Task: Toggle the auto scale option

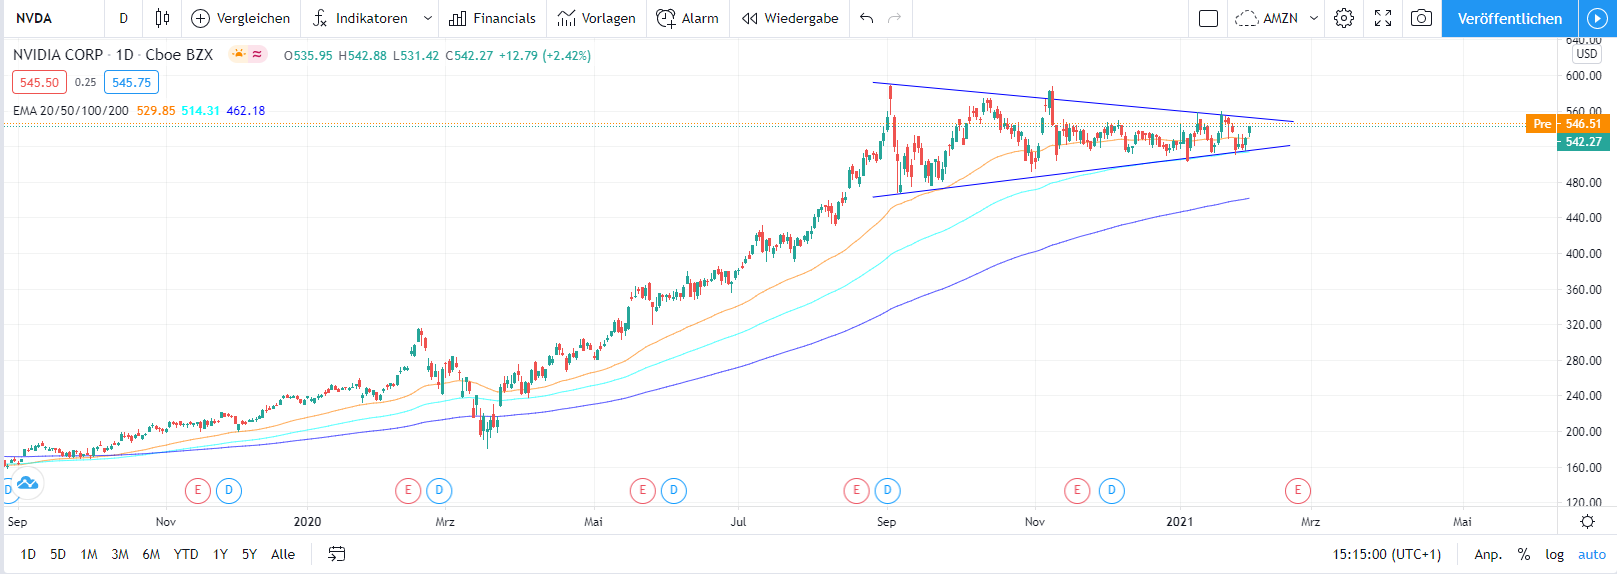Action: pyautogui.click(x=1591, y=554)
